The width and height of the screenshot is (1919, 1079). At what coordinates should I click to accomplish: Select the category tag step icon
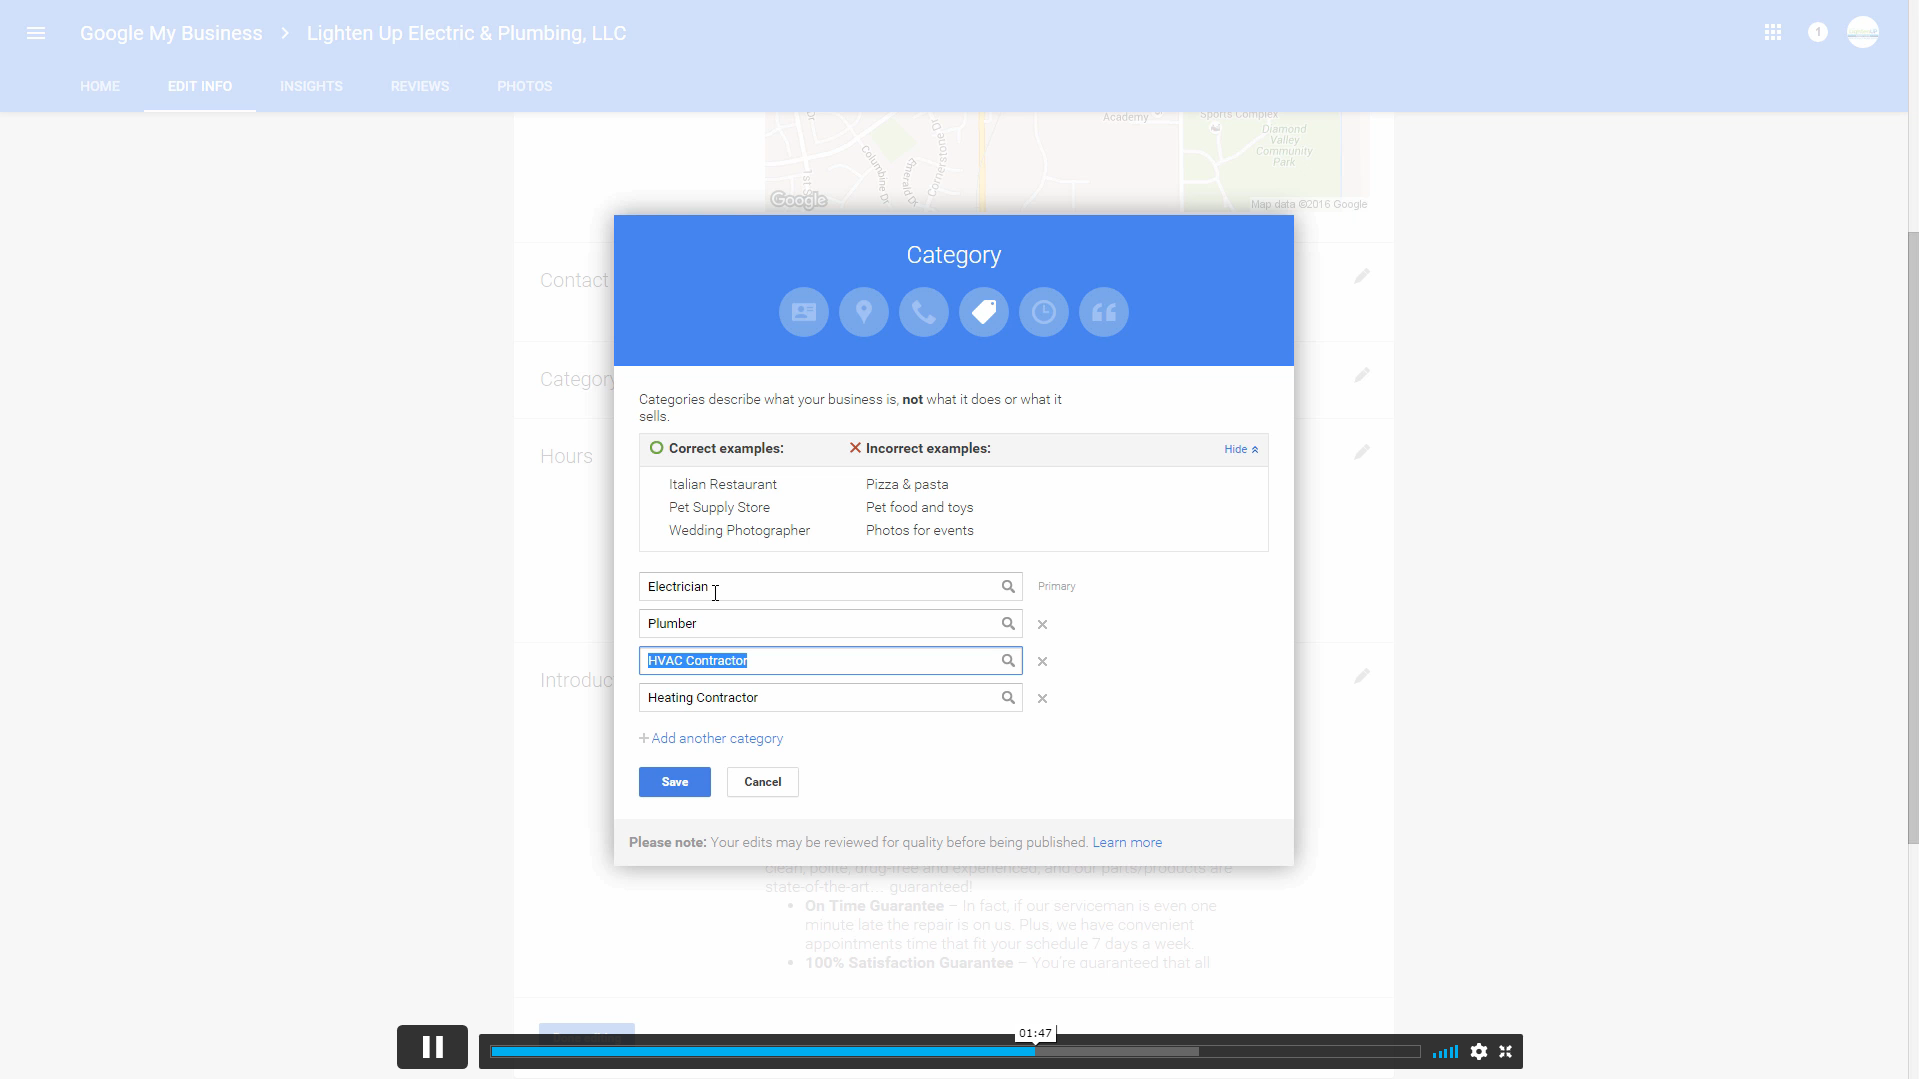[984, 312]
